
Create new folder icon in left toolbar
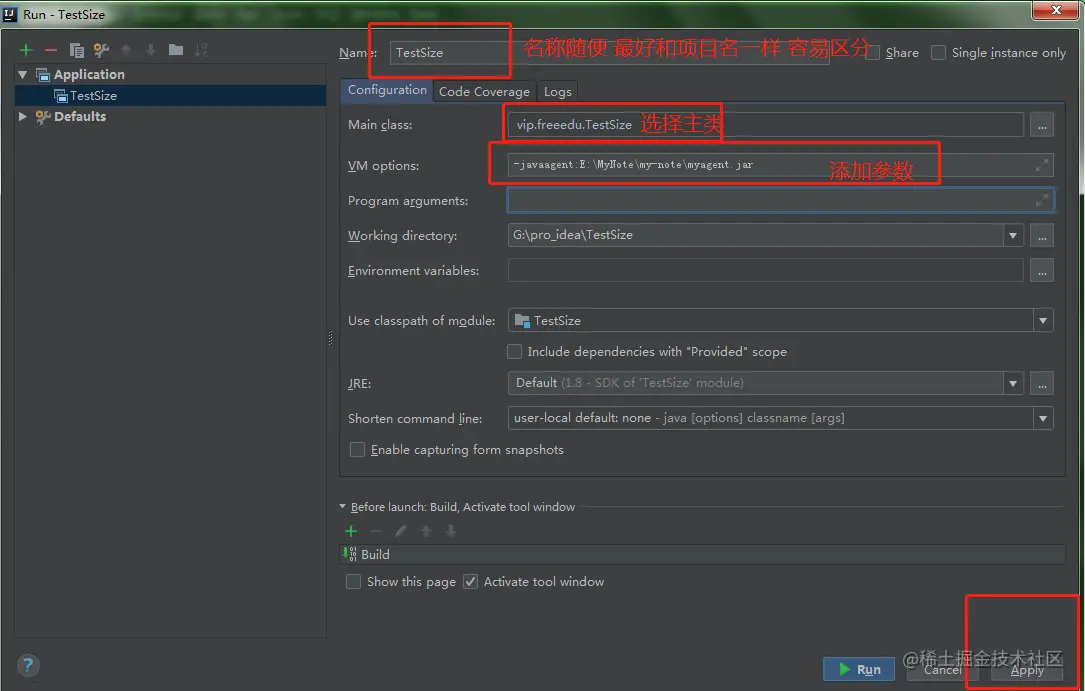click(x=176, y=50)
